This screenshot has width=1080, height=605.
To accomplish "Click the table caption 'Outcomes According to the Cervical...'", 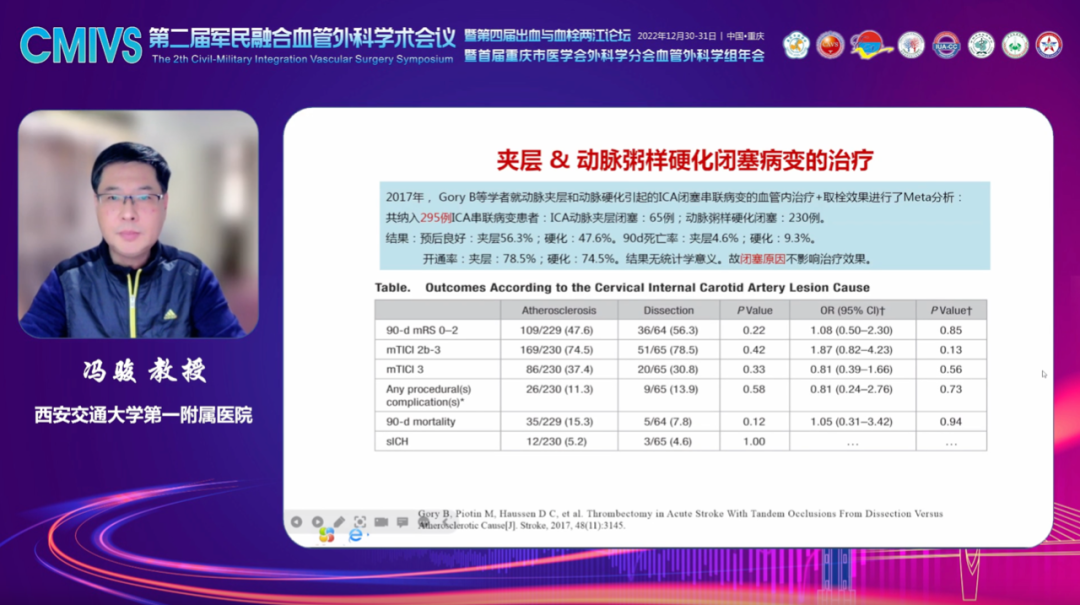I will tap(647, 287).
